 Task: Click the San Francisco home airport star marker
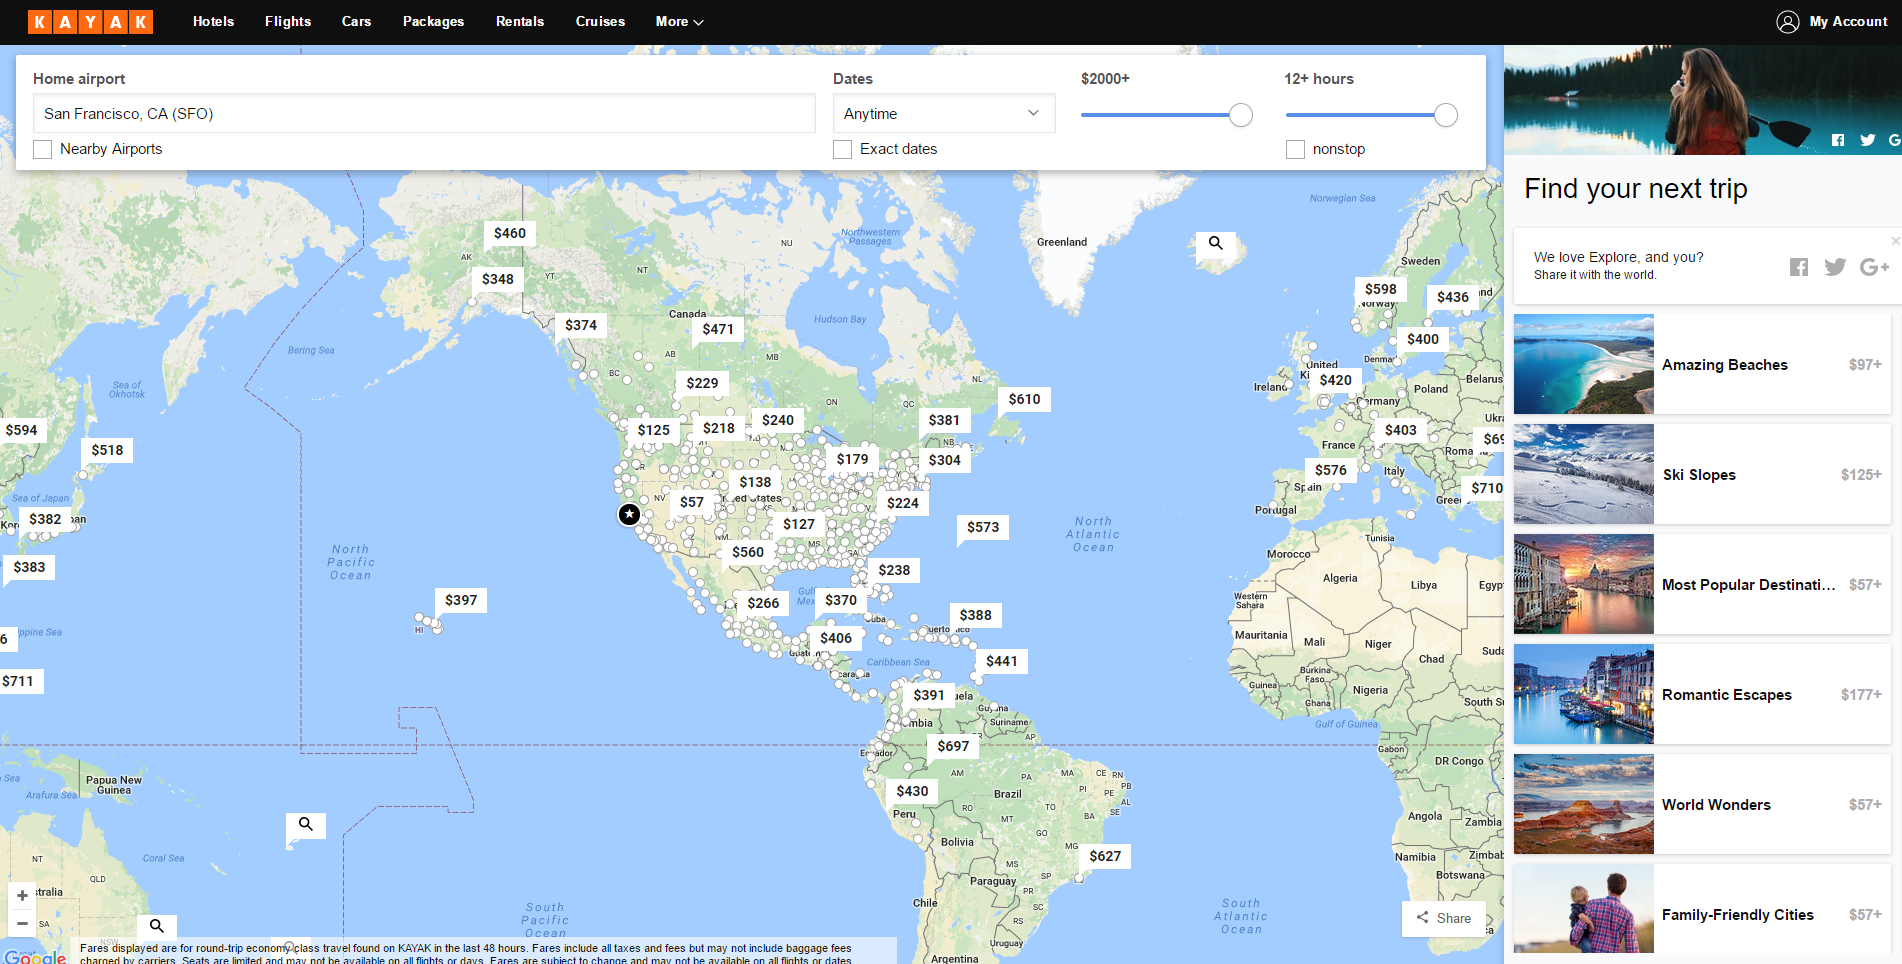[x=629, y=514]
